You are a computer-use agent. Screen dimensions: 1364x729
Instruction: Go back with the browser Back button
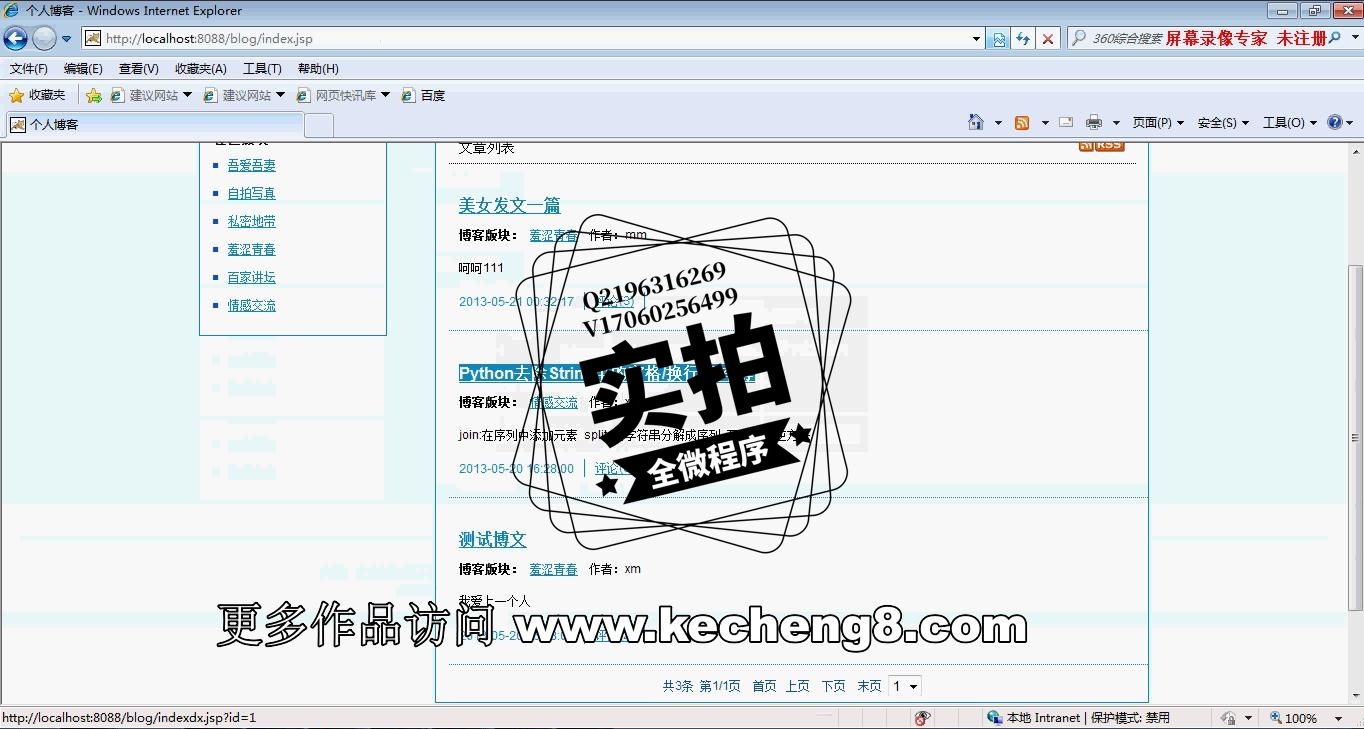pos(15,39)
